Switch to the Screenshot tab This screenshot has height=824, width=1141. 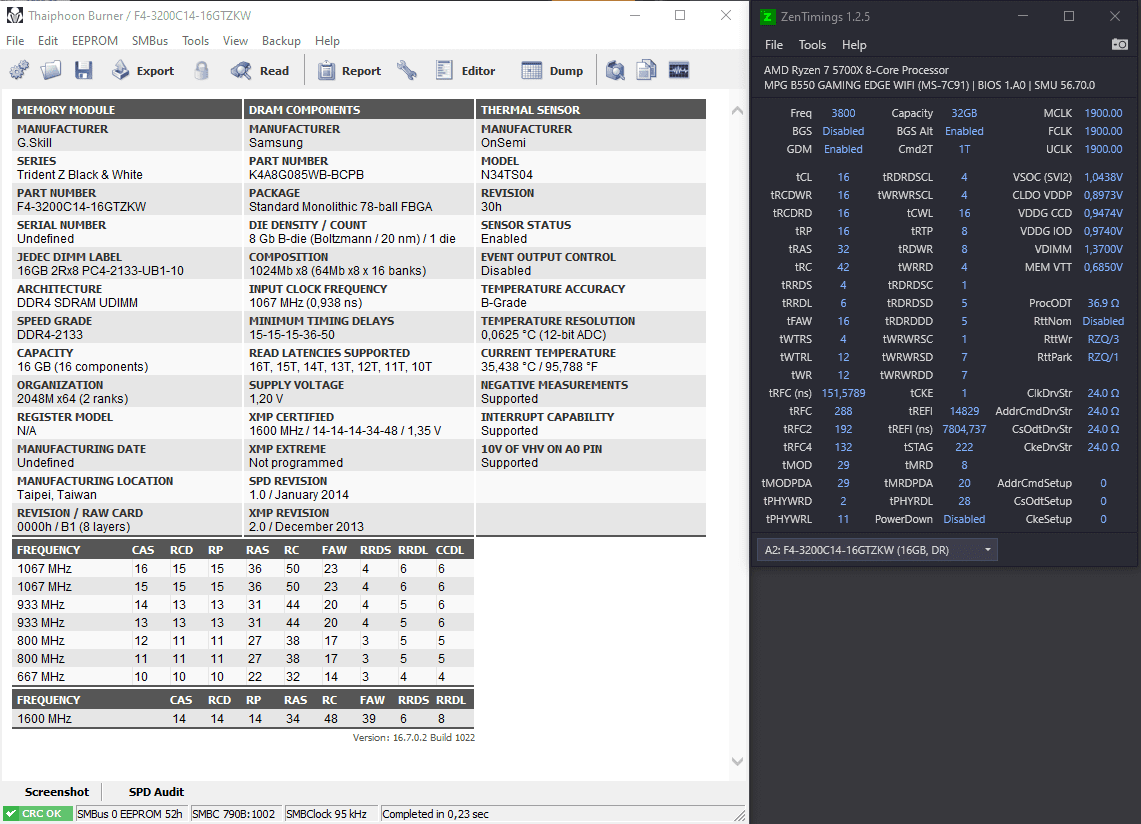pos(57,792)
